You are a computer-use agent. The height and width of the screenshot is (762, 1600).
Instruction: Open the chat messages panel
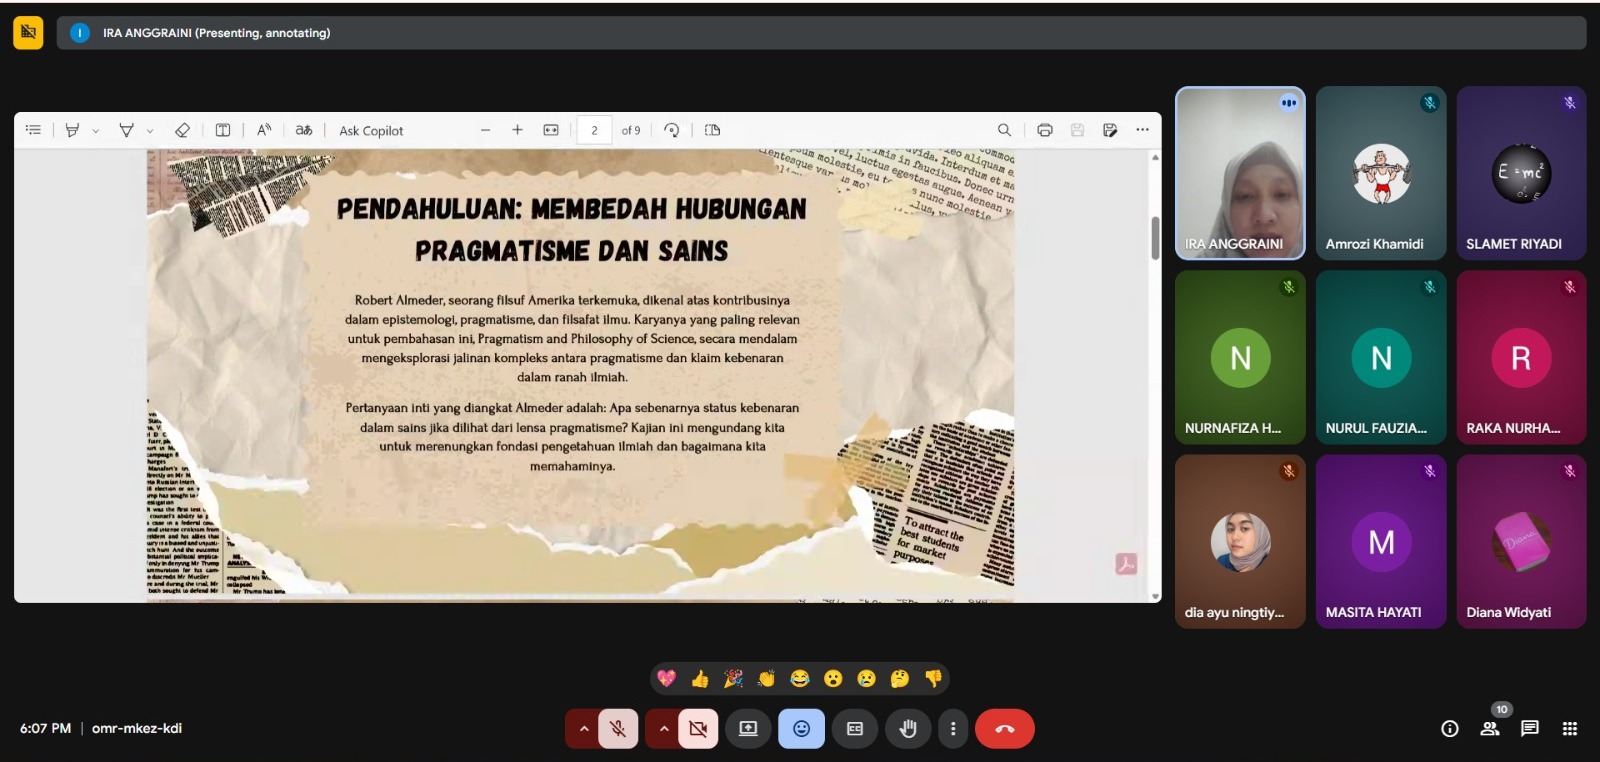coord(1529,729)
